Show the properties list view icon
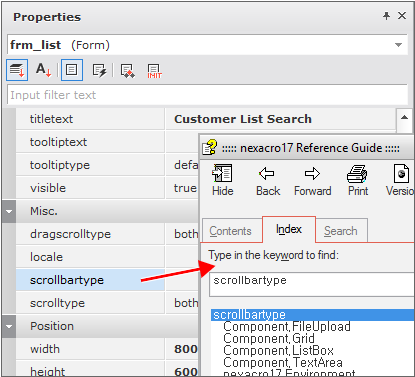 point(72,70)
